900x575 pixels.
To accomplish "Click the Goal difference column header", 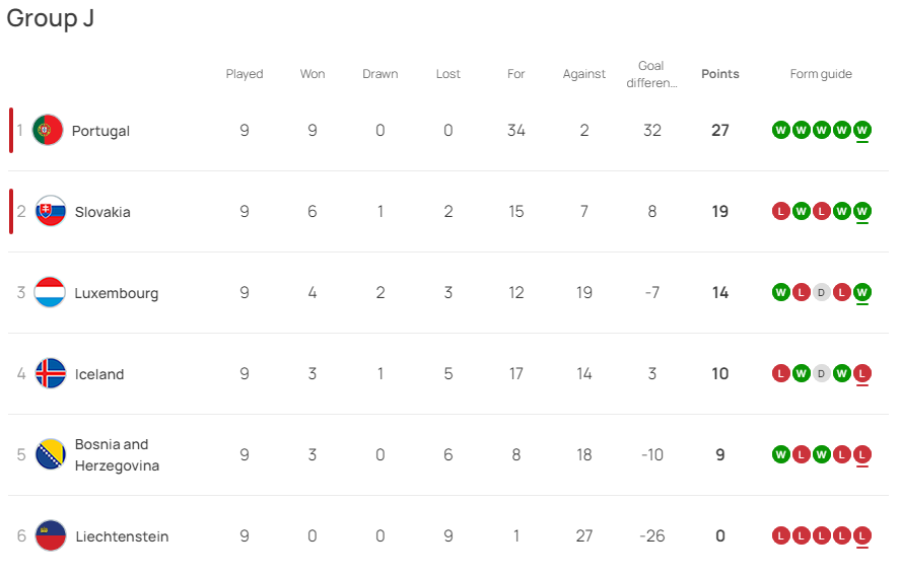I will pos(651,74).
